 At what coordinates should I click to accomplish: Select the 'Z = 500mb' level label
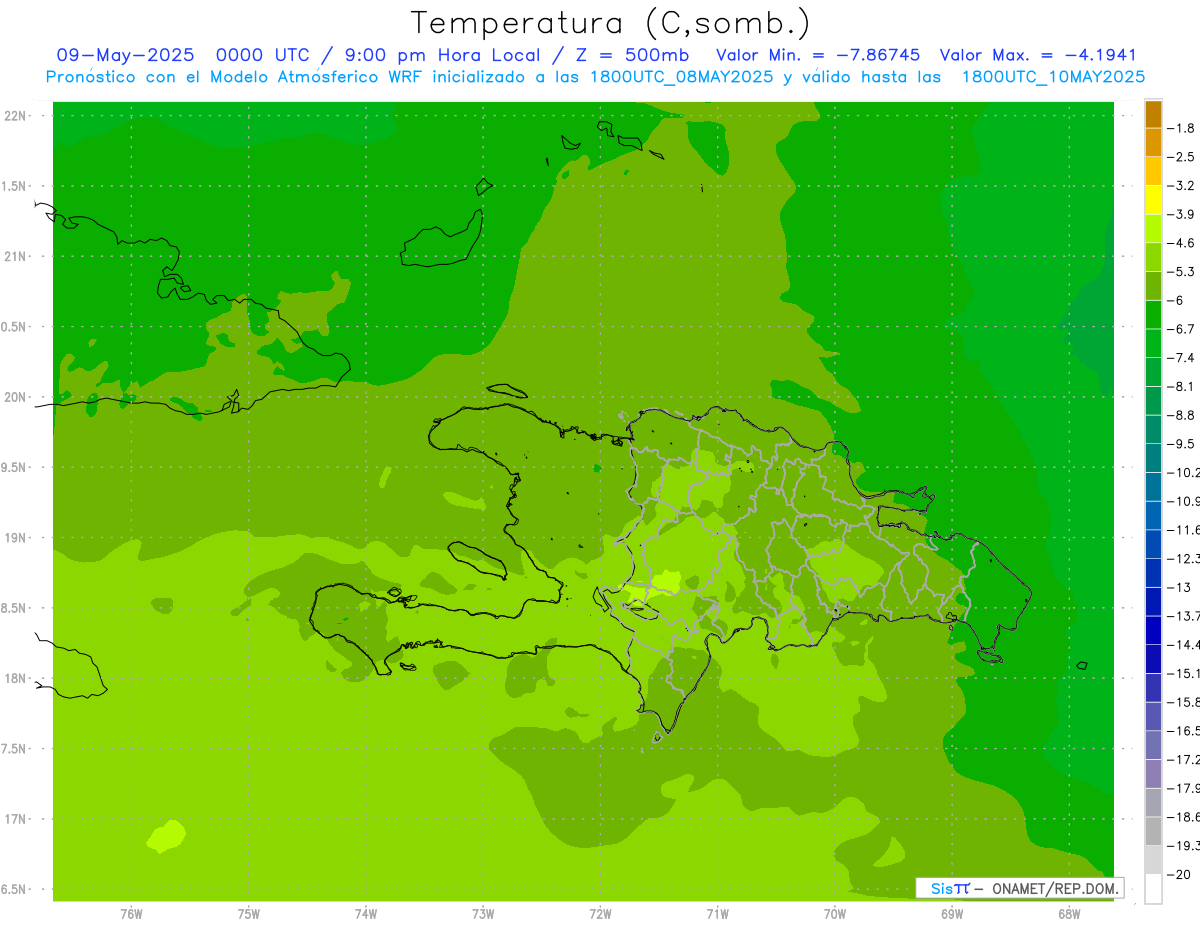[630, 55]
